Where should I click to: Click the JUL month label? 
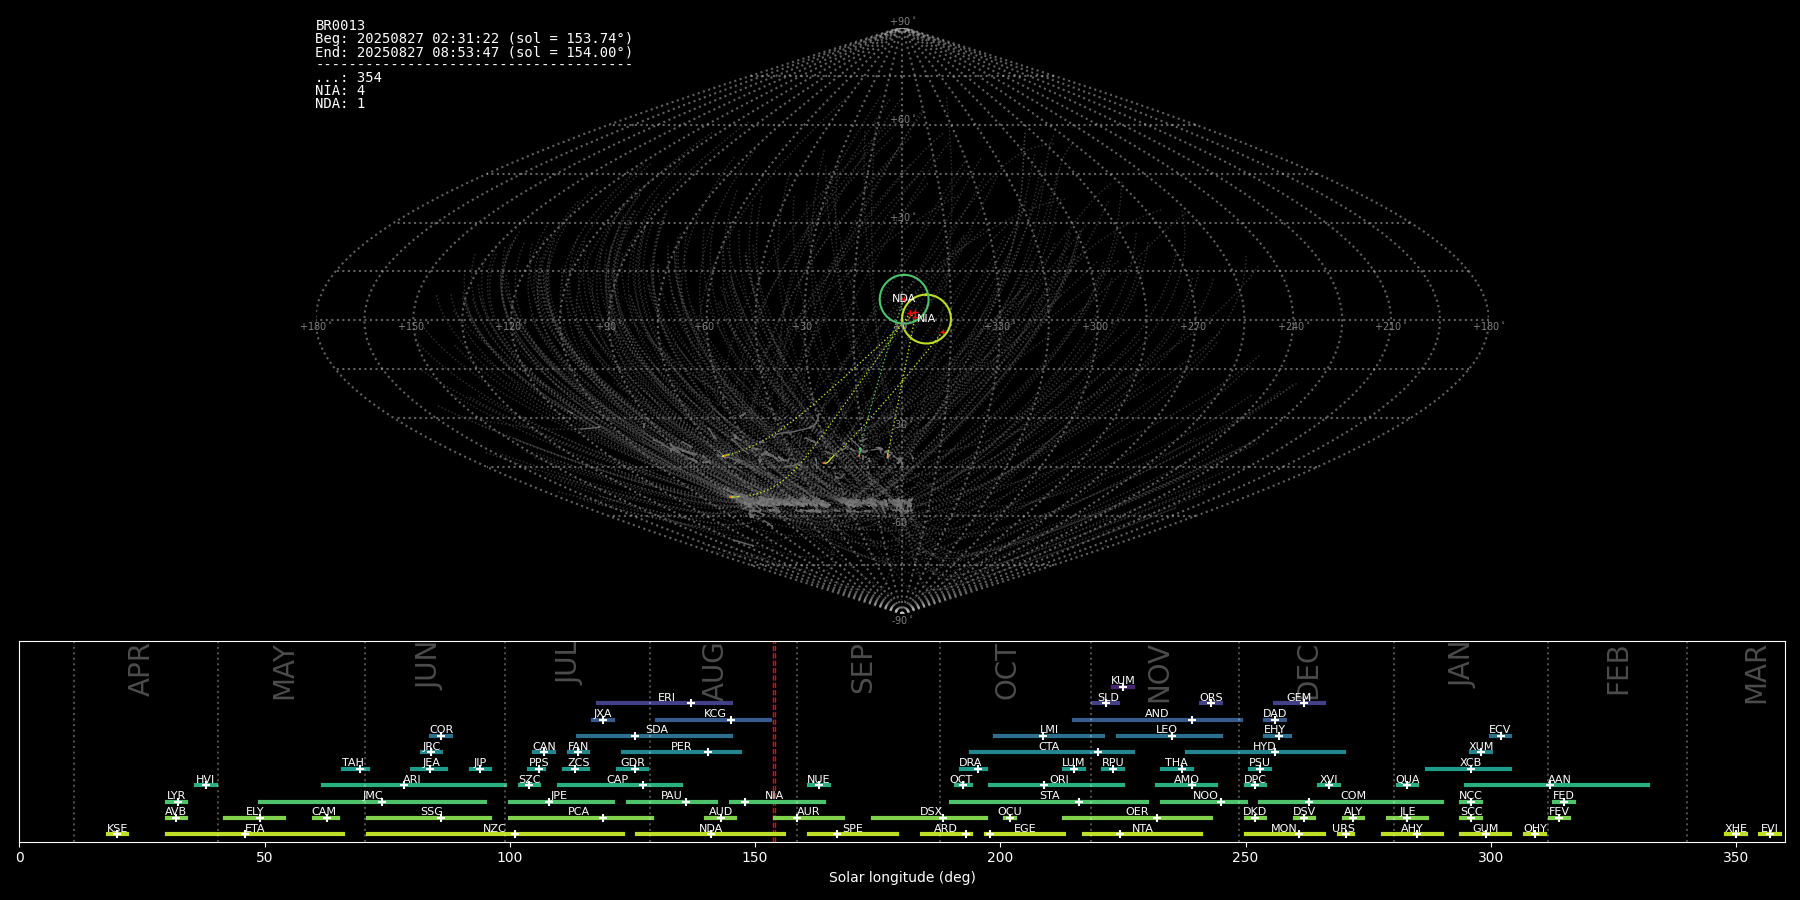coord(566,663)
